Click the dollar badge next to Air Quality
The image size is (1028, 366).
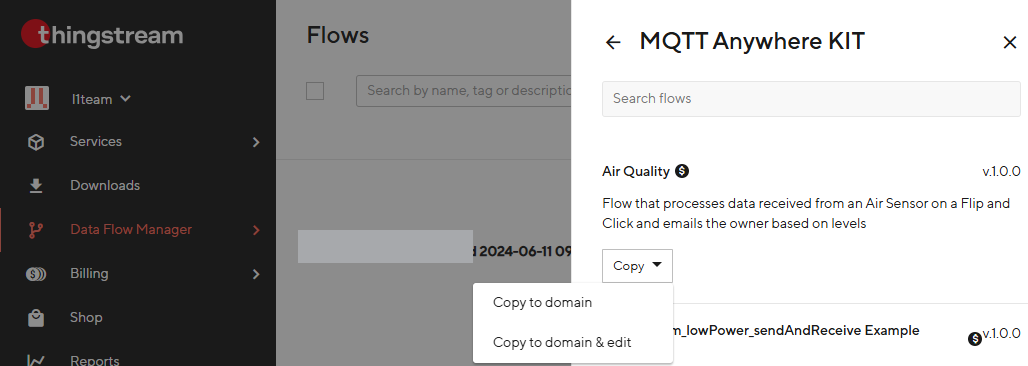[x=682, y=171]
